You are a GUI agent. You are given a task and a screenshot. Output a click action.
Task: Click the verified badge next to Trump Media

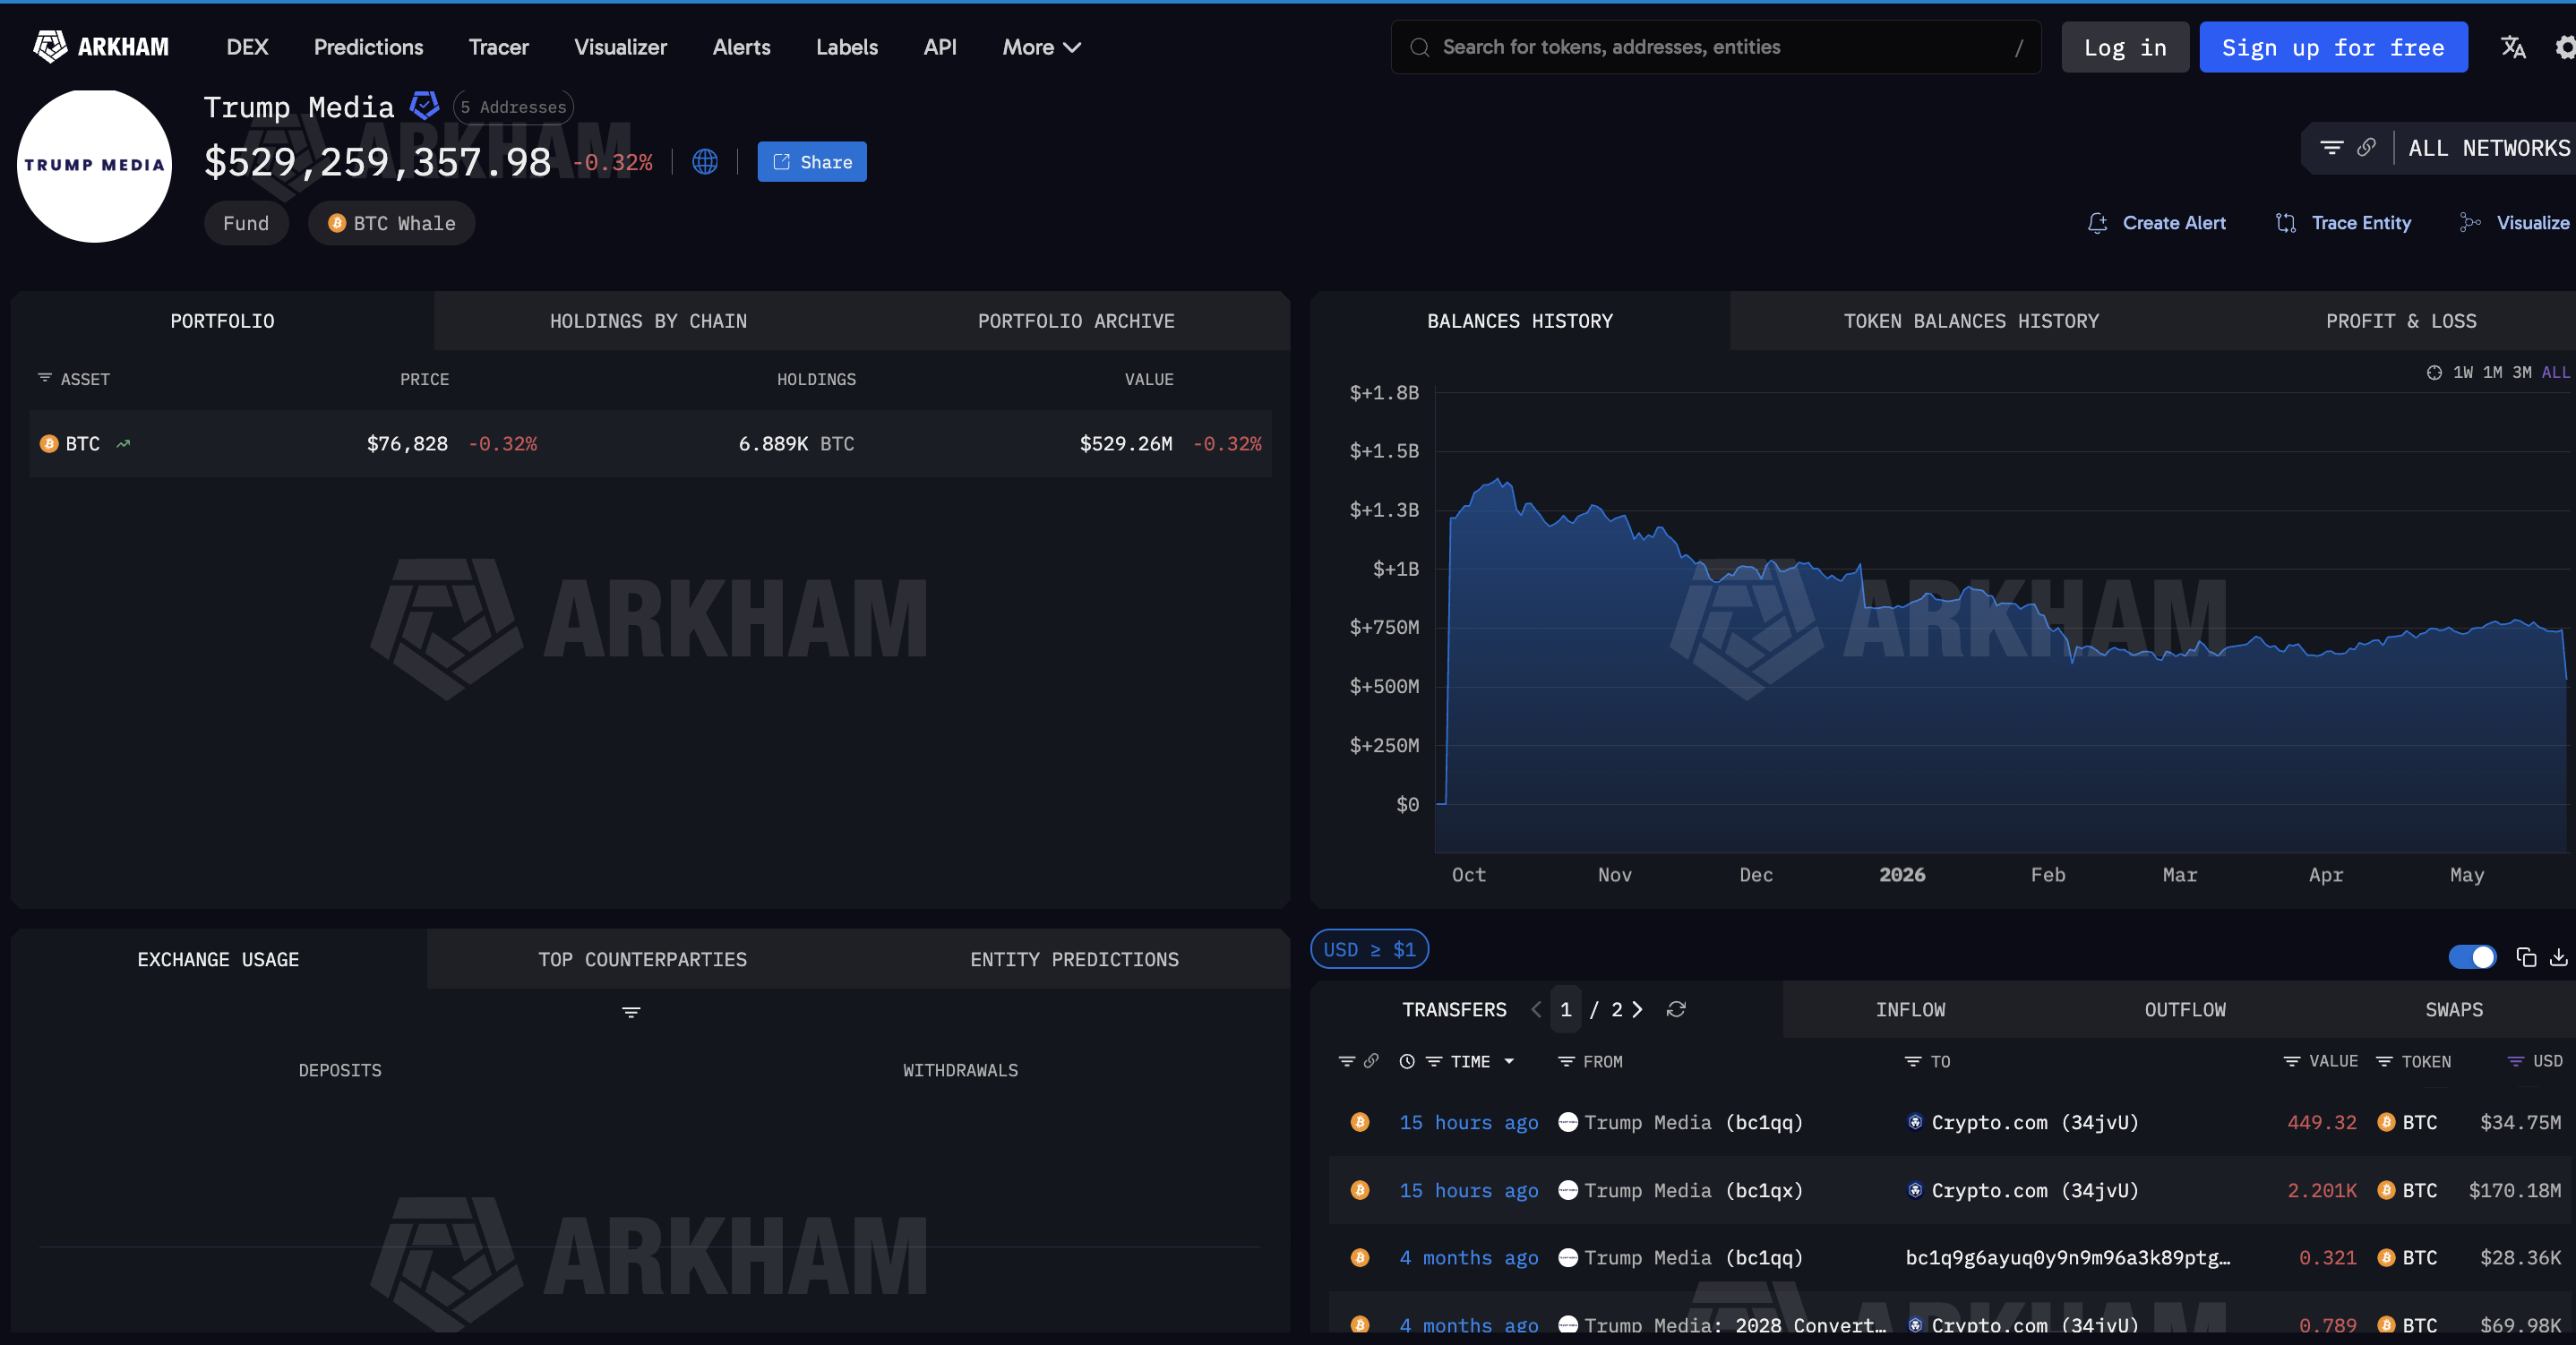coord(425,105)
